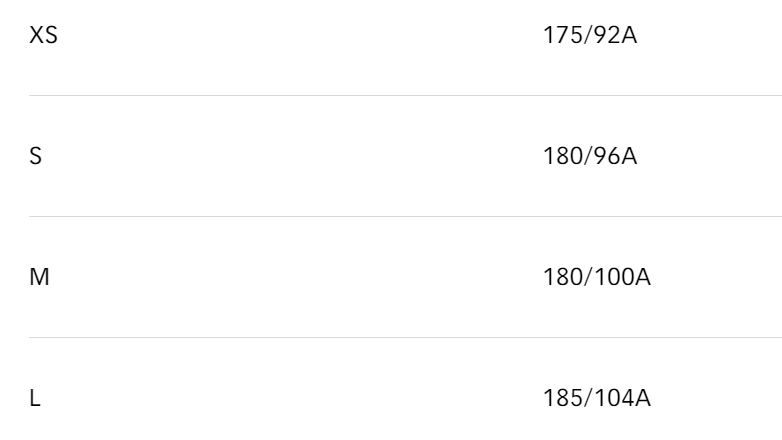Click the 92A chest portion in XS row
The image size is (782, 440).
615,35
